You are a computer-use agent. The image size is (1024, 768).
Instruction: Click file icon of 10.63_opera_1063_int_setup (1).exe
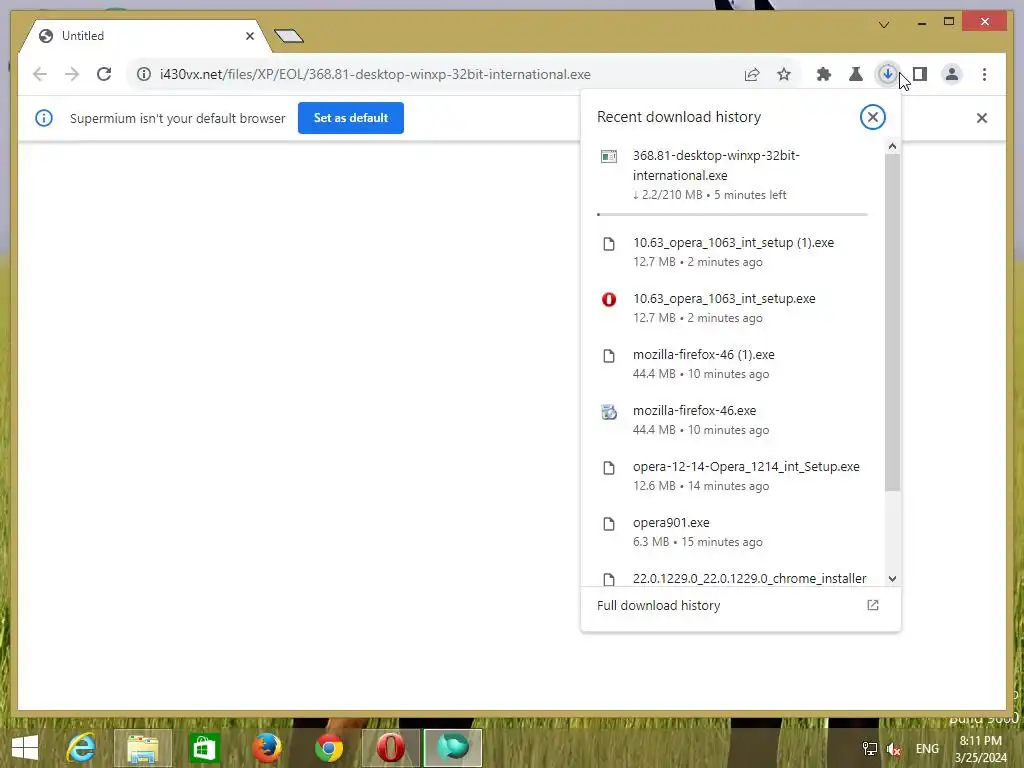click(609, 244)
